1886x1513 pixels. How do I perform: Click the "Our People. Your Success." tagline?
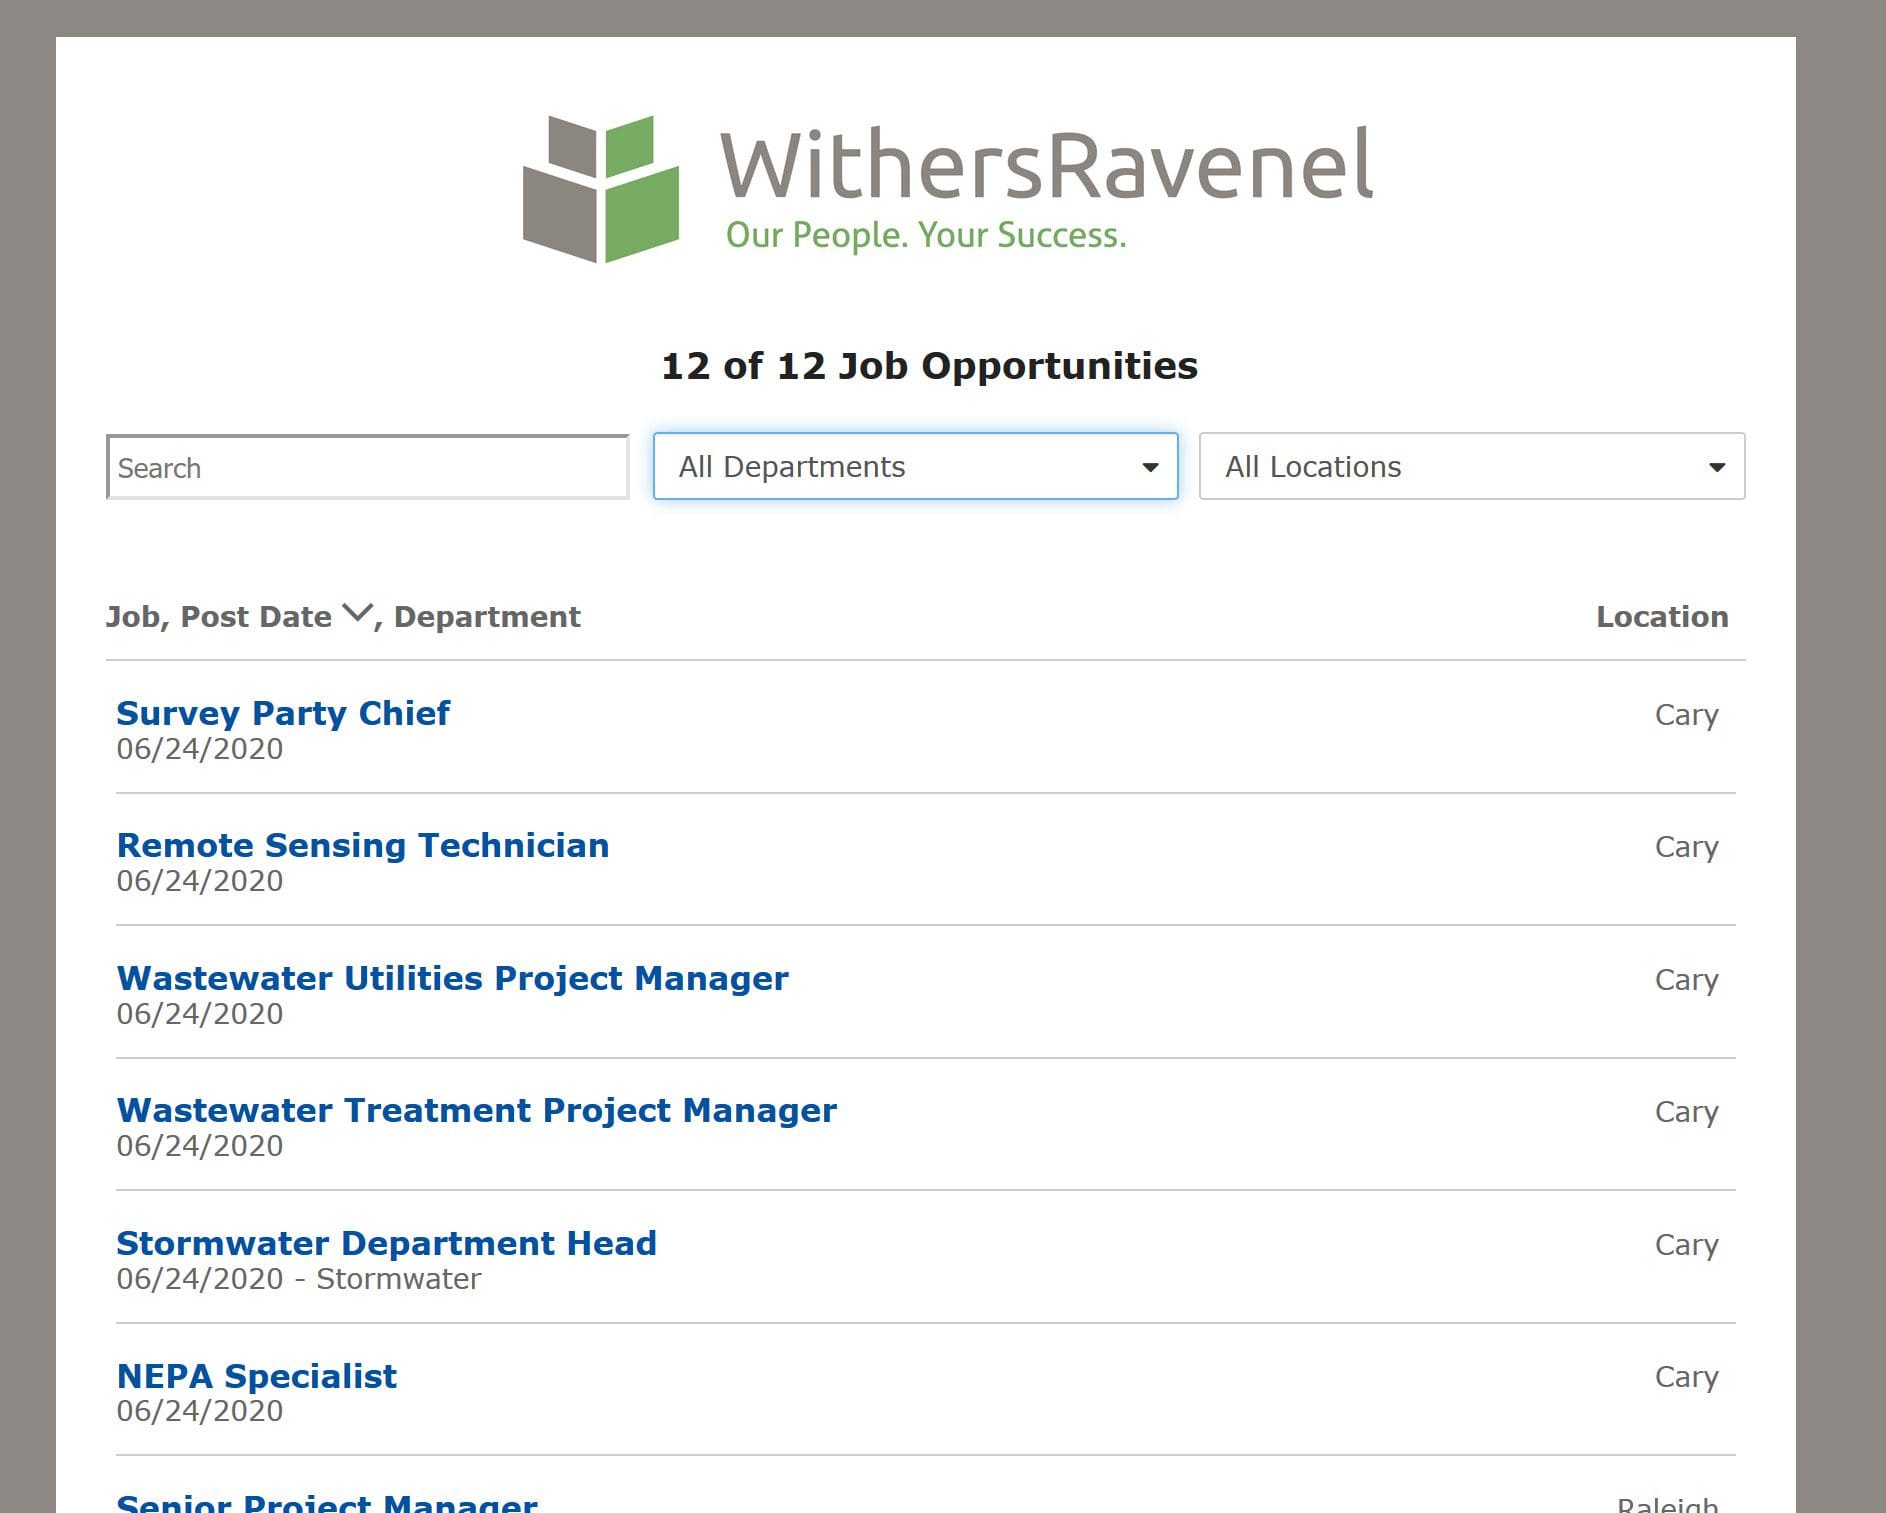926,235
